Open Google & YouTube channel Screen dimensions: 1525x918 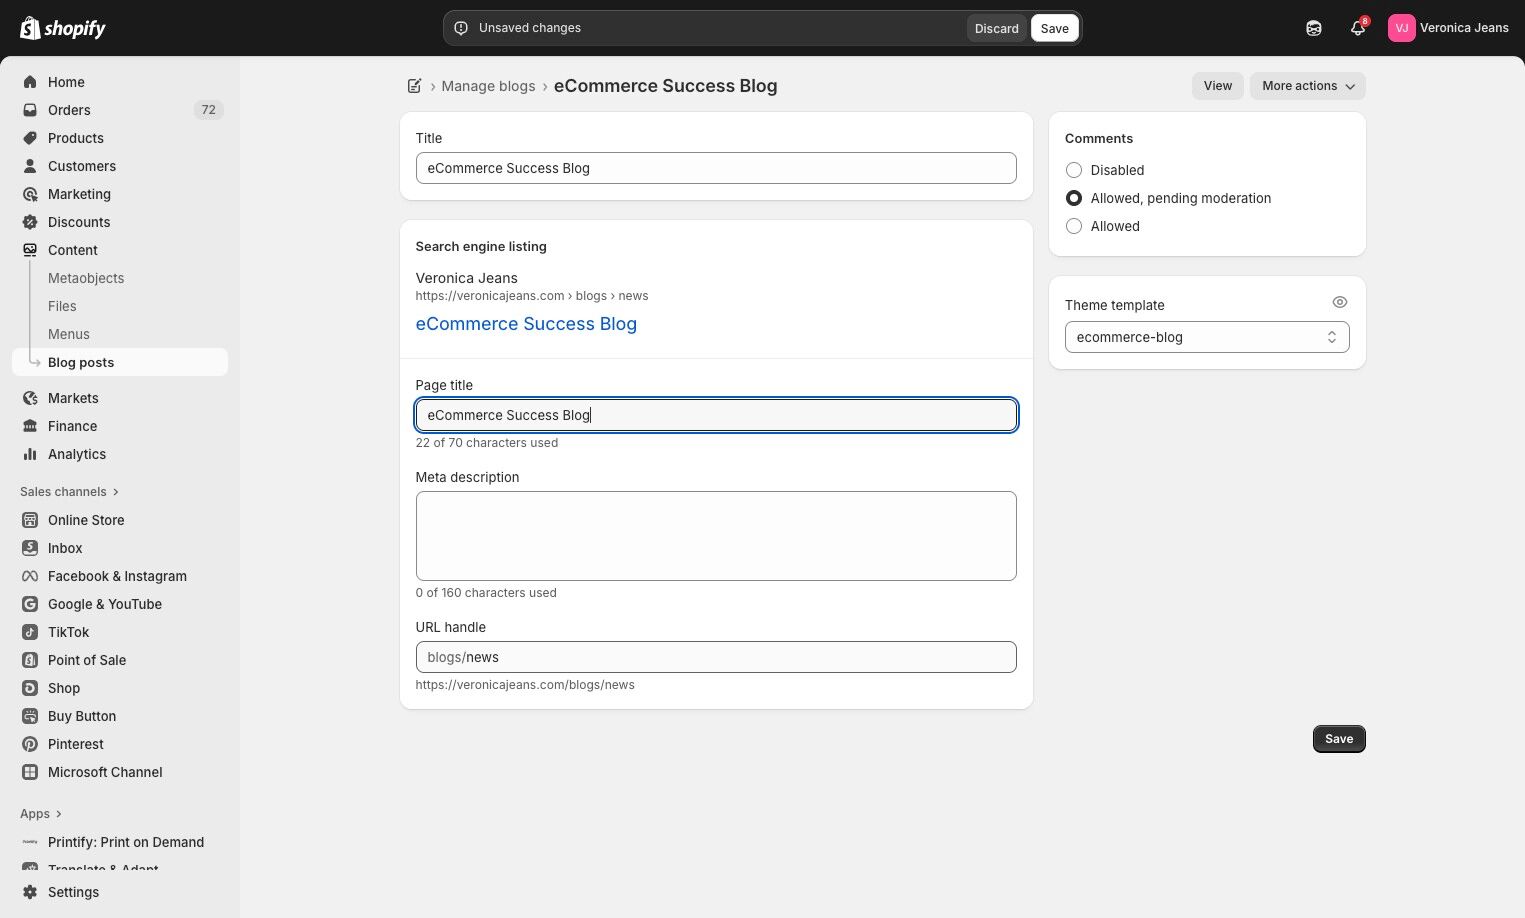pyautogui.click(x=104, y=604)
